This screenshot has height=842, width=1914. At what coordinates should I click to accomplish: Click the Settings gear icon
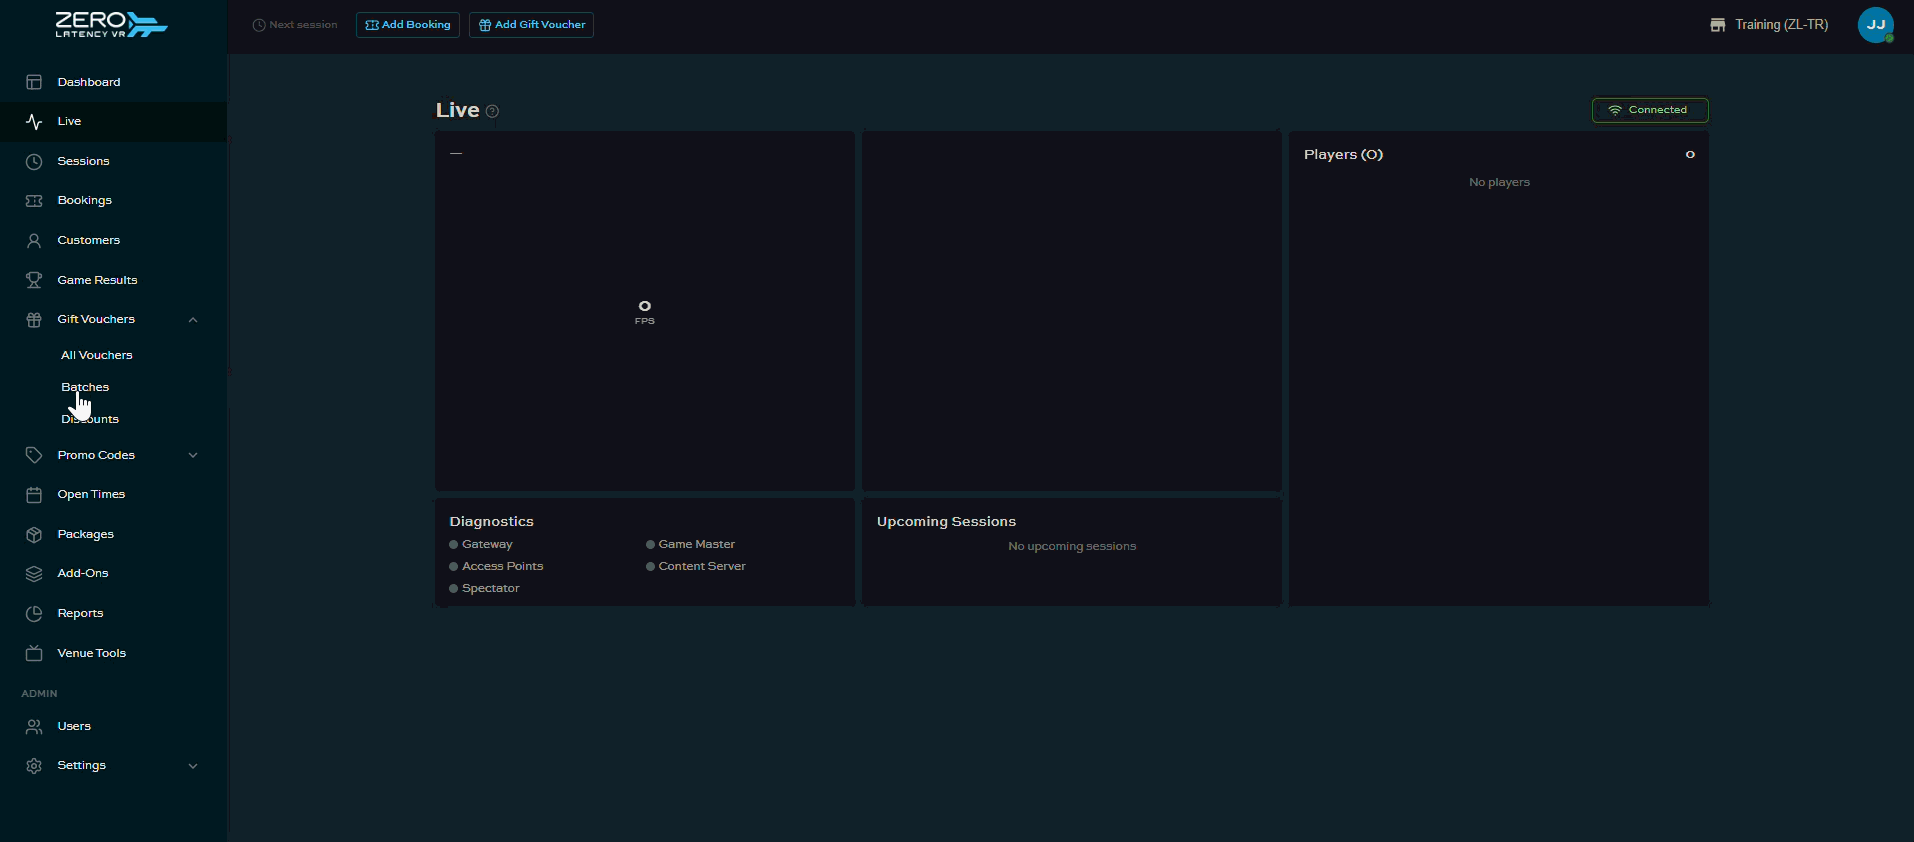click(x=34, y=765)
